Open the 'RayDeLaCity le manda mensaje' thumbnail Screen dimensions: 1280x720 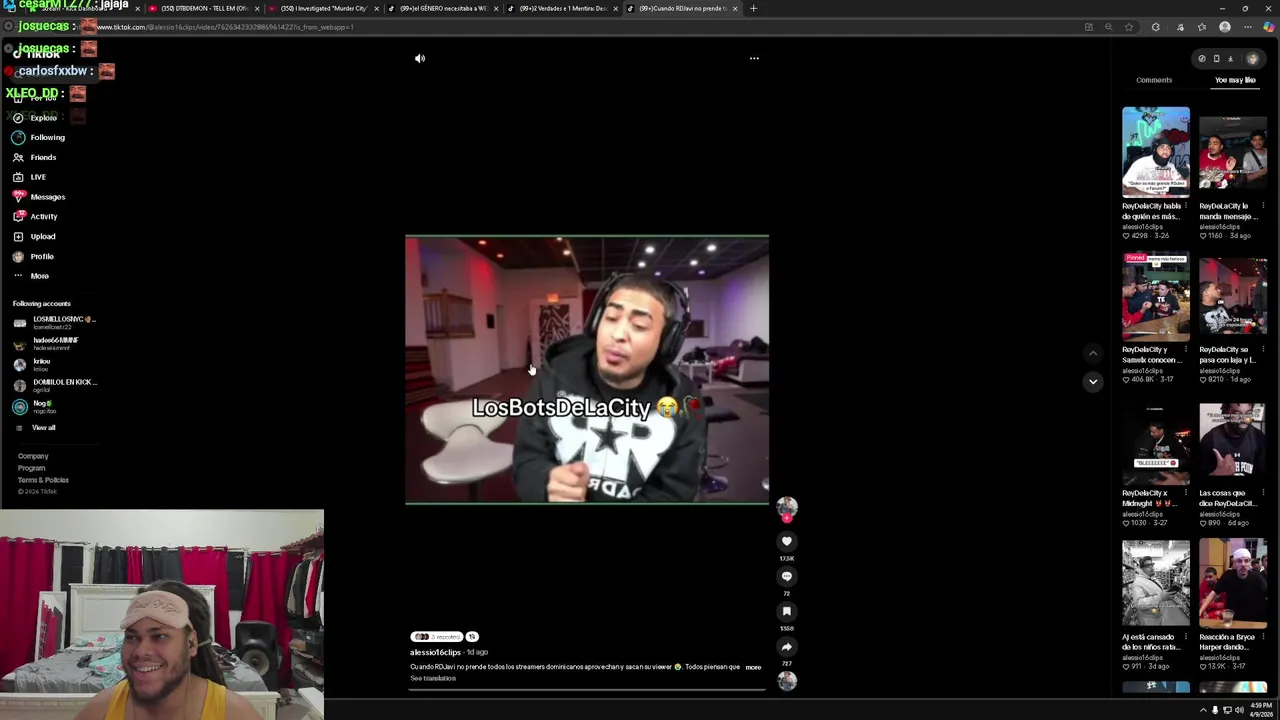1233,150
